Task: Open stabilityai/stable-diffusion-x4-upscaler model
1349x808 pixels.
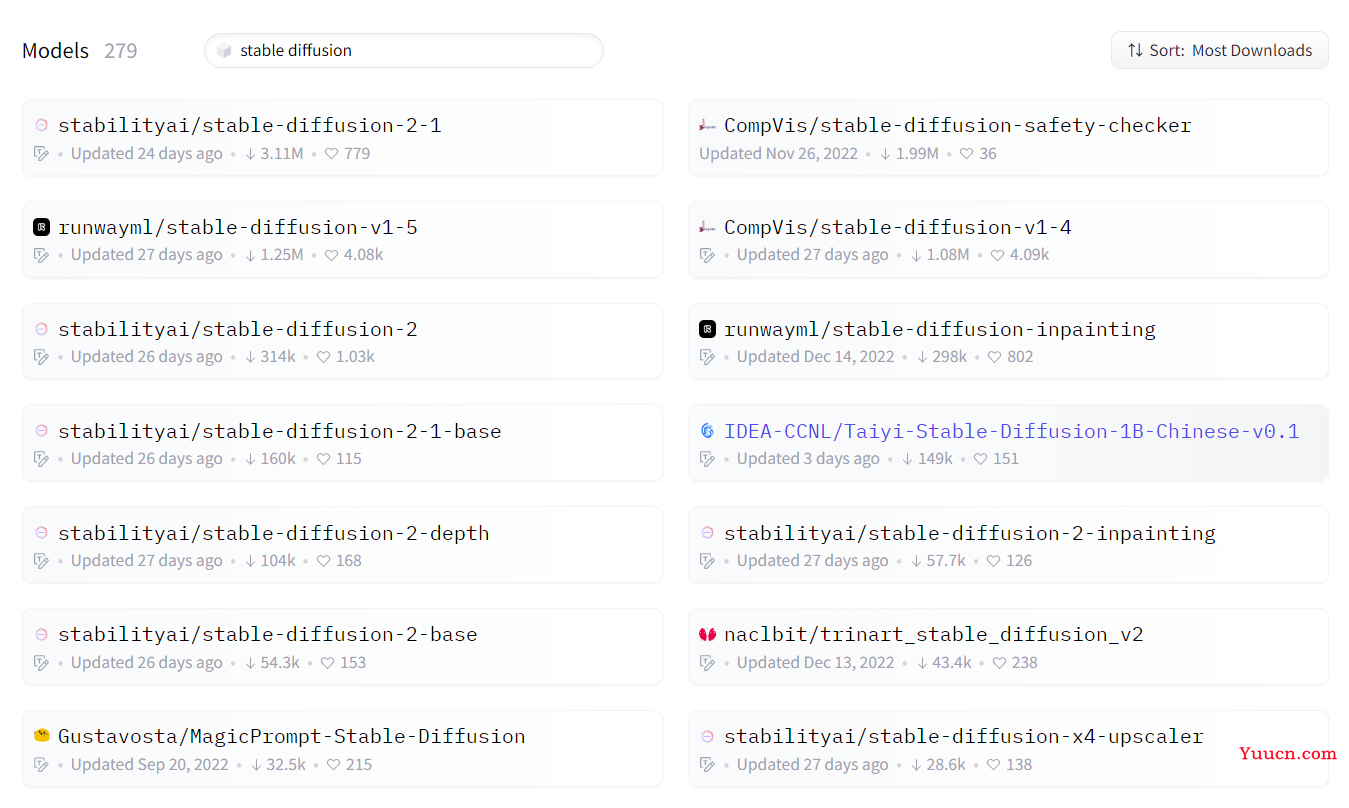Action: click(1008, 749)
